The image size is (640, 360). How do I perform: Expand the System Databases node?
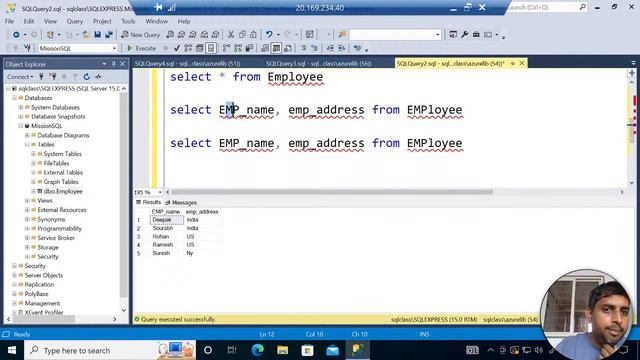click(21, 107)
